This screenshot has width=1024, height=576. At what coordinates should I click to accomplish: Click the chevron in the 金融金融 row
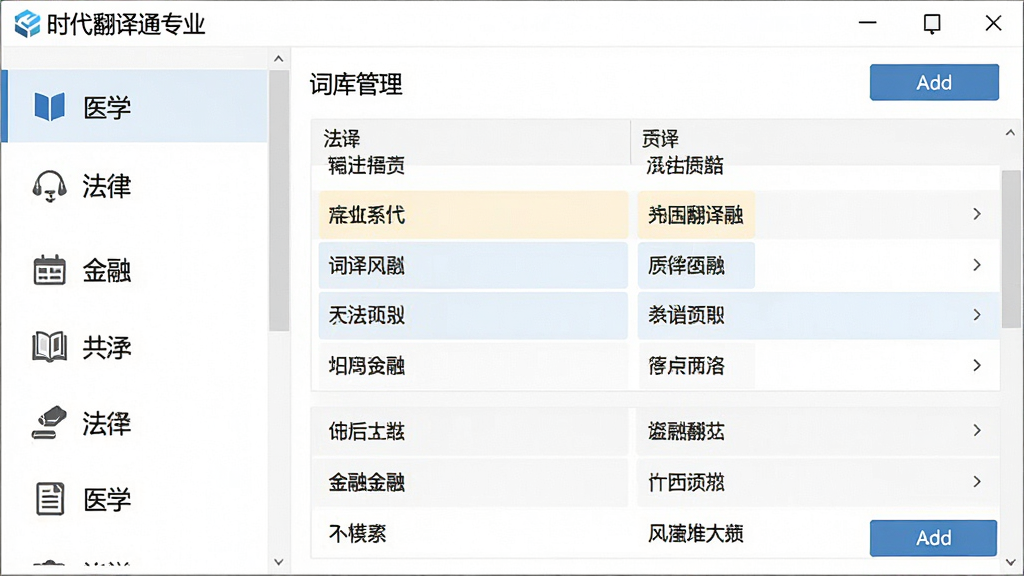977,482
